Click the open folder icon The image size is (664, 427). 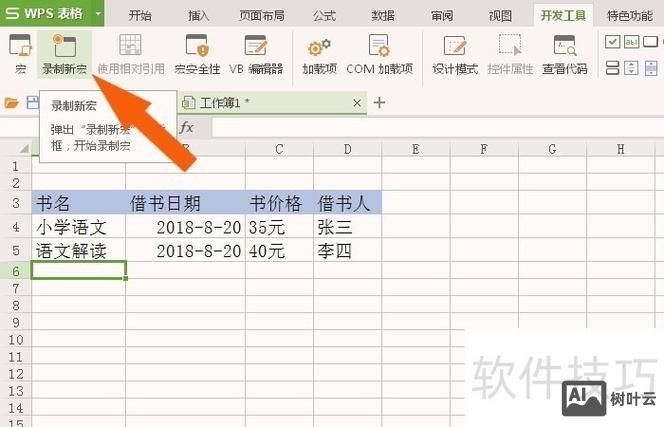tap(11, 103)
